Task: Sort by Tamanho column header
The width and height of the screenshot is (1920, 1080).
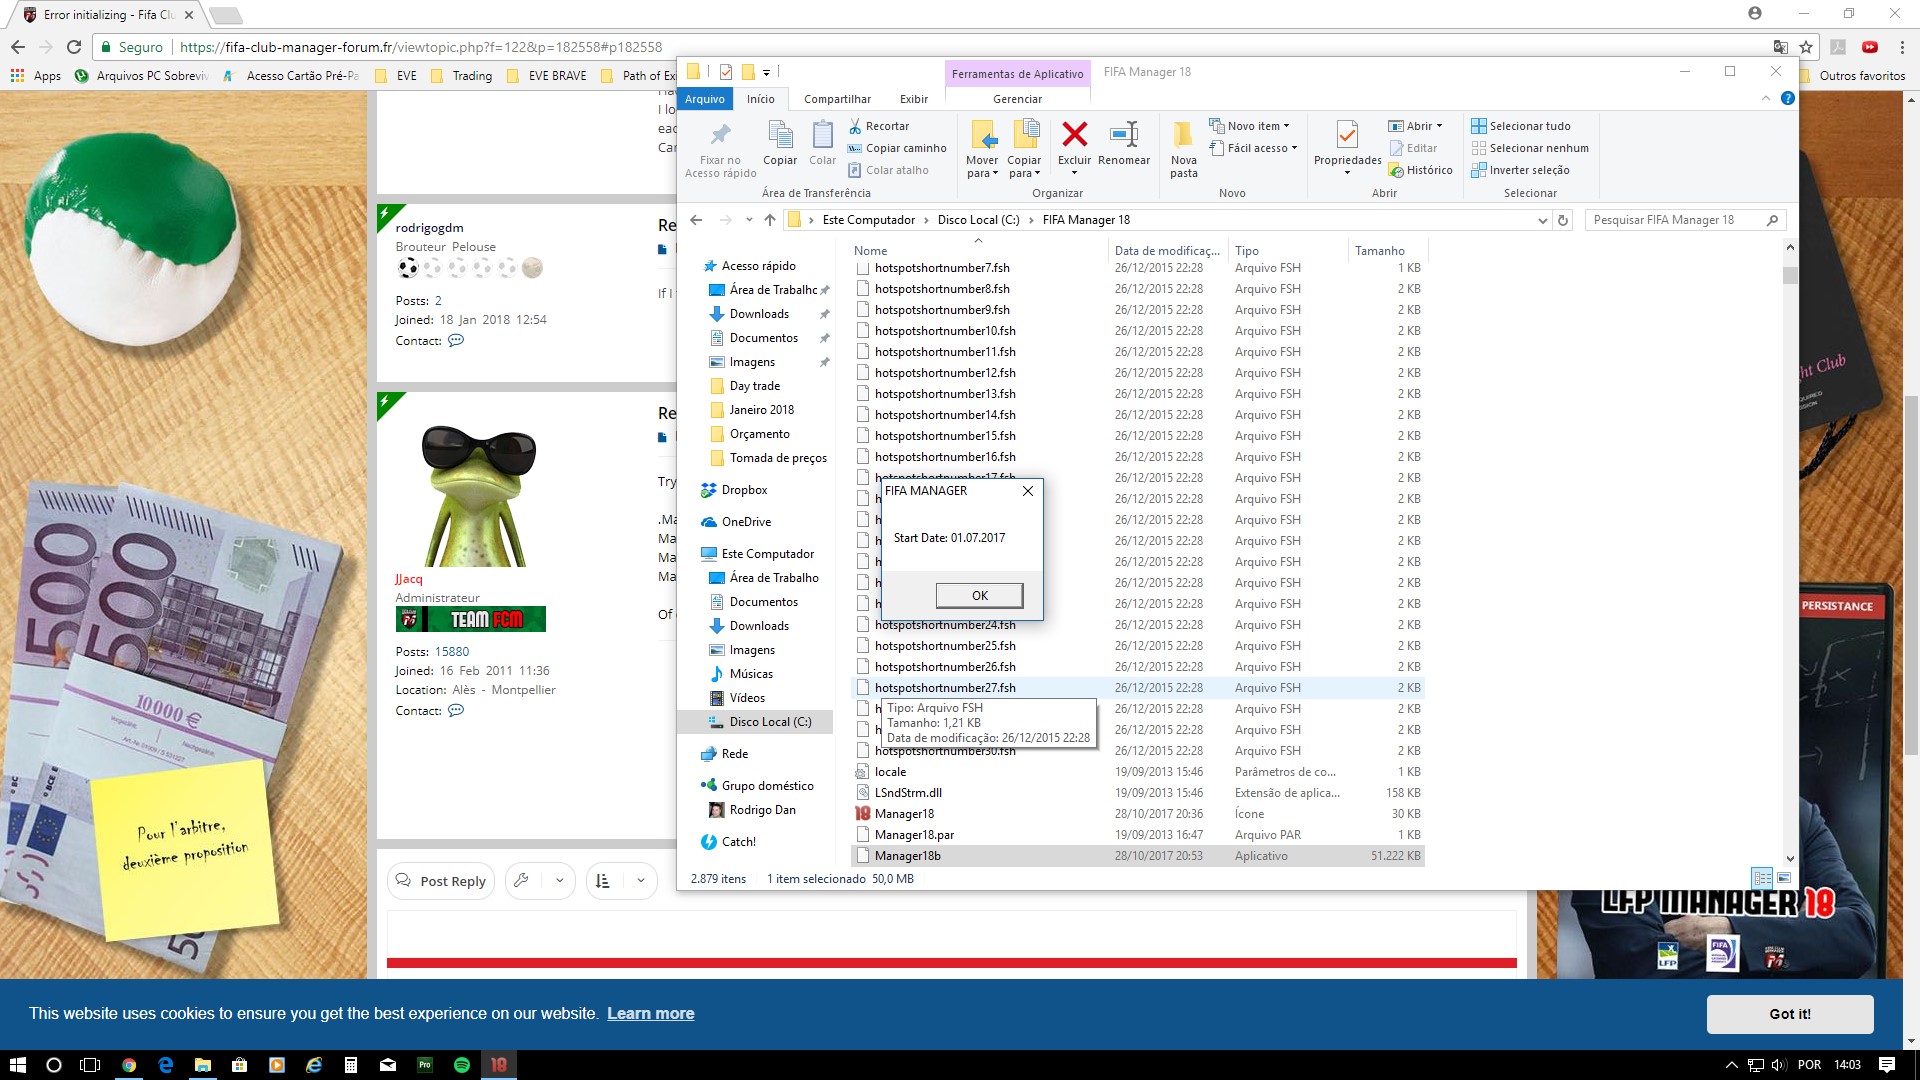Action: point(1379,251)
